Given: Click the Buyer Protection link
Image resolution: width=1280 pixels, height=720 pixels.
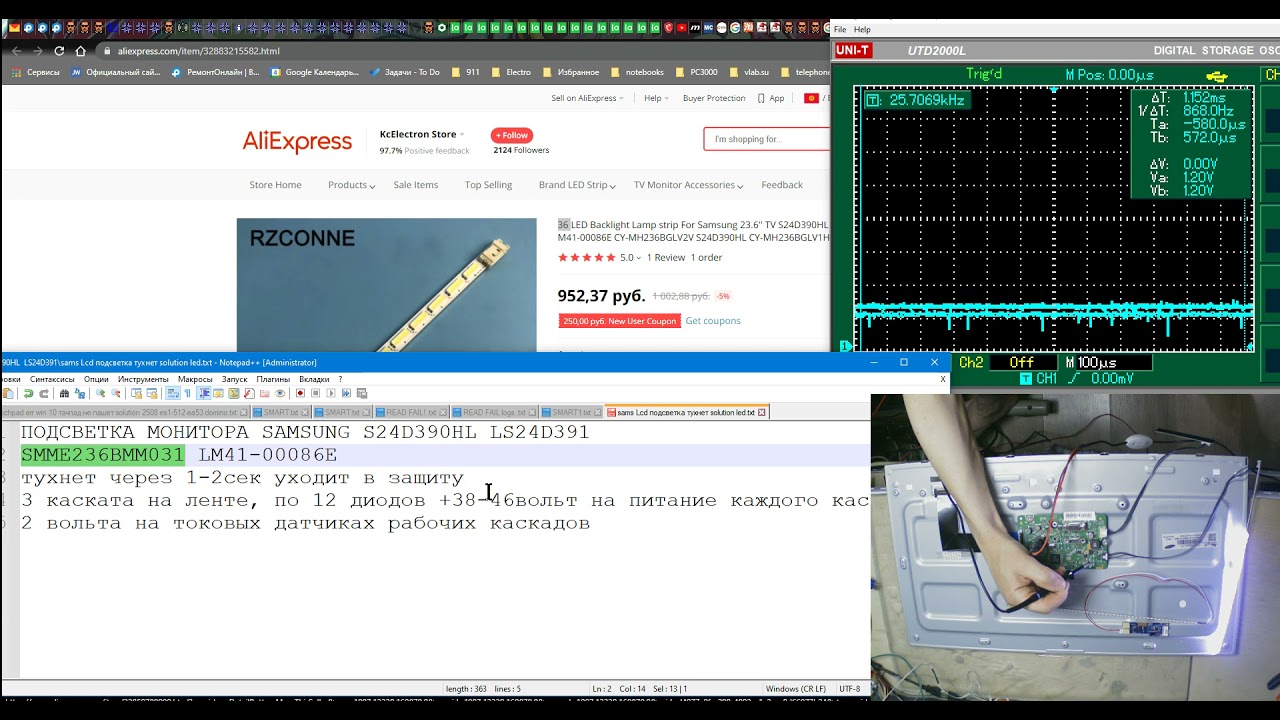Looking at the screenshot, I should (x=714, y=98).
